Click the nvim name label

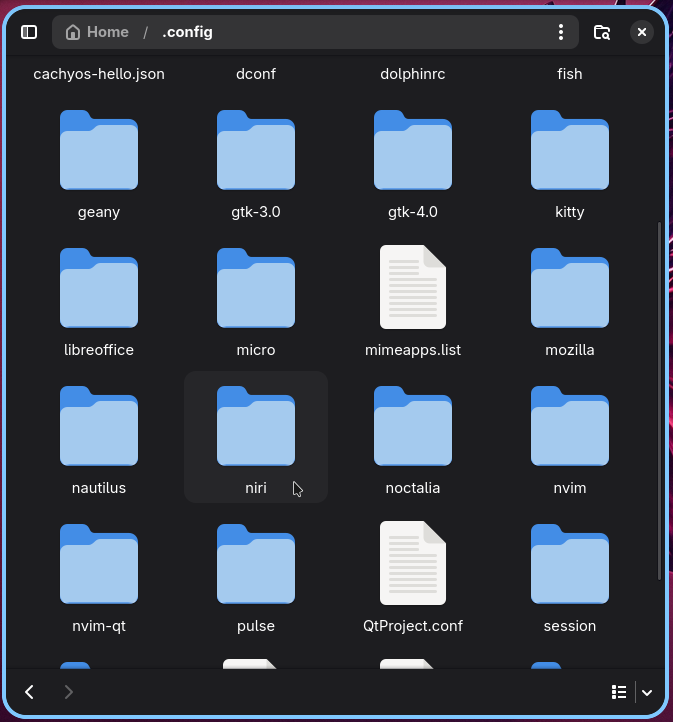[x=570, y=488]
